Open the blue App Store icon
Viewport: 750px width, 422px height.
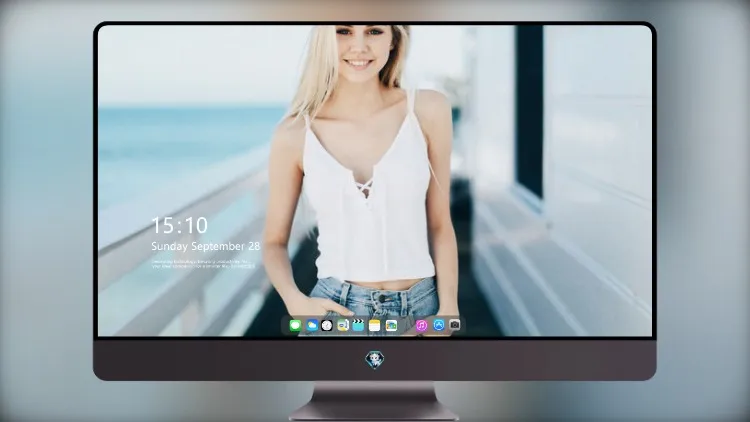click(439, 325)
